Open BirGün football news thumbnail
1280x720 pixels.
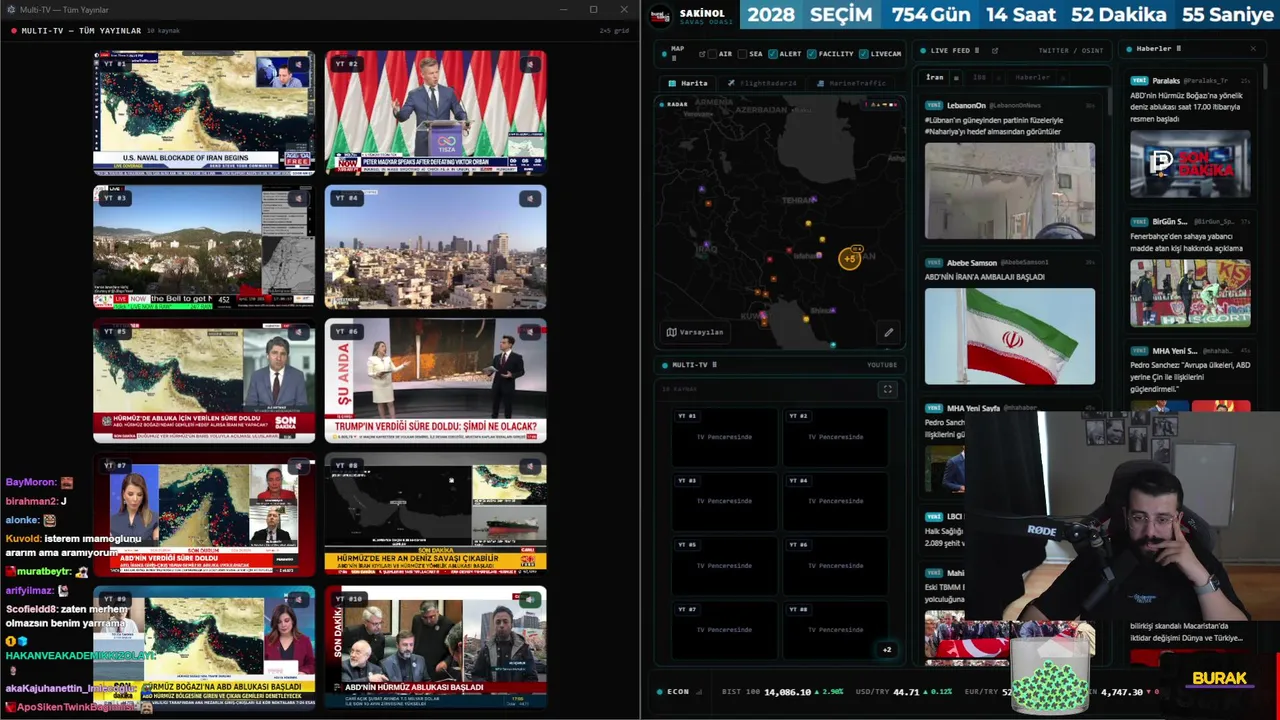[1190, 293]
